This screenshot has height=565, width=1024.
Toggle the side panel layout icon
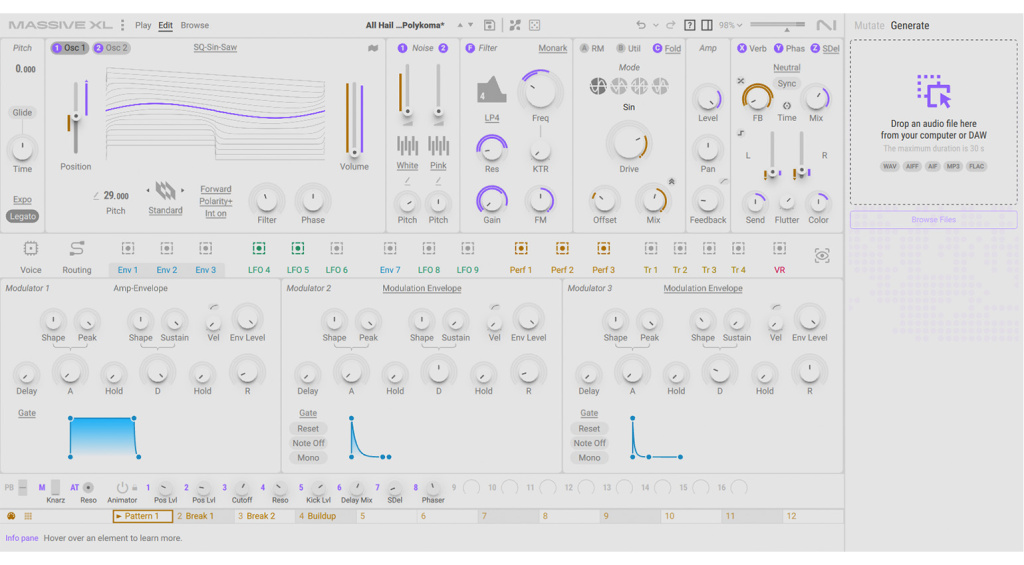(707, 25)
